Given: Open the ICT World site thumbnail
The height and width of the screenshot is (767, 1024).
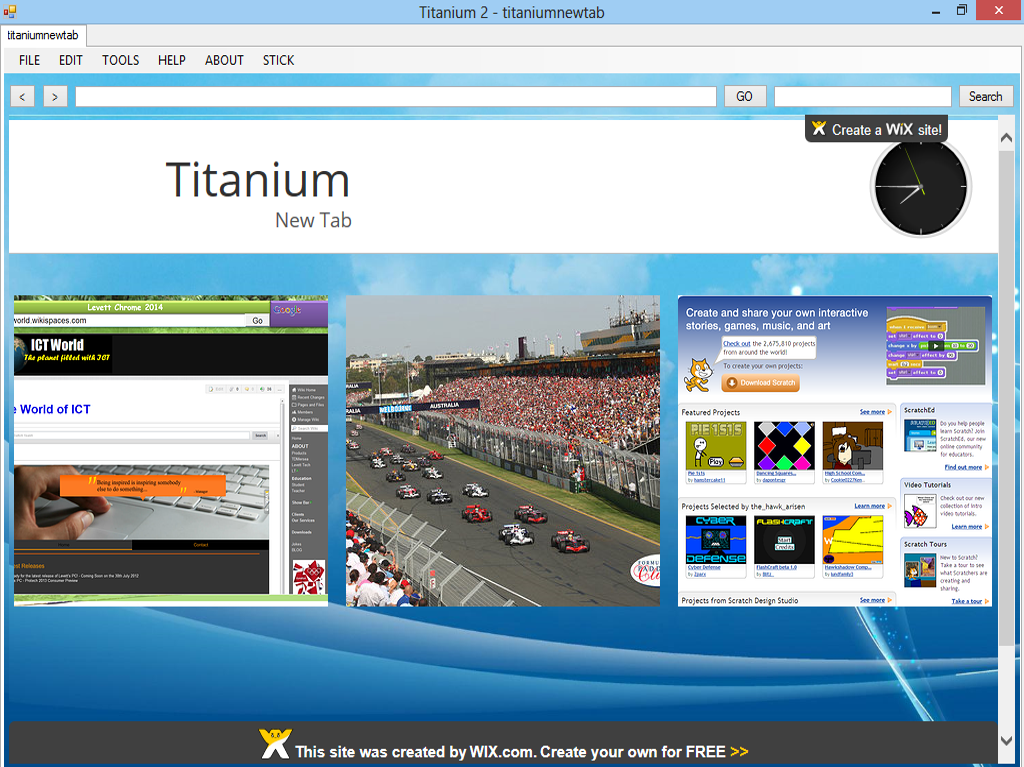Looking at the screenshot, I should point(171,451).
